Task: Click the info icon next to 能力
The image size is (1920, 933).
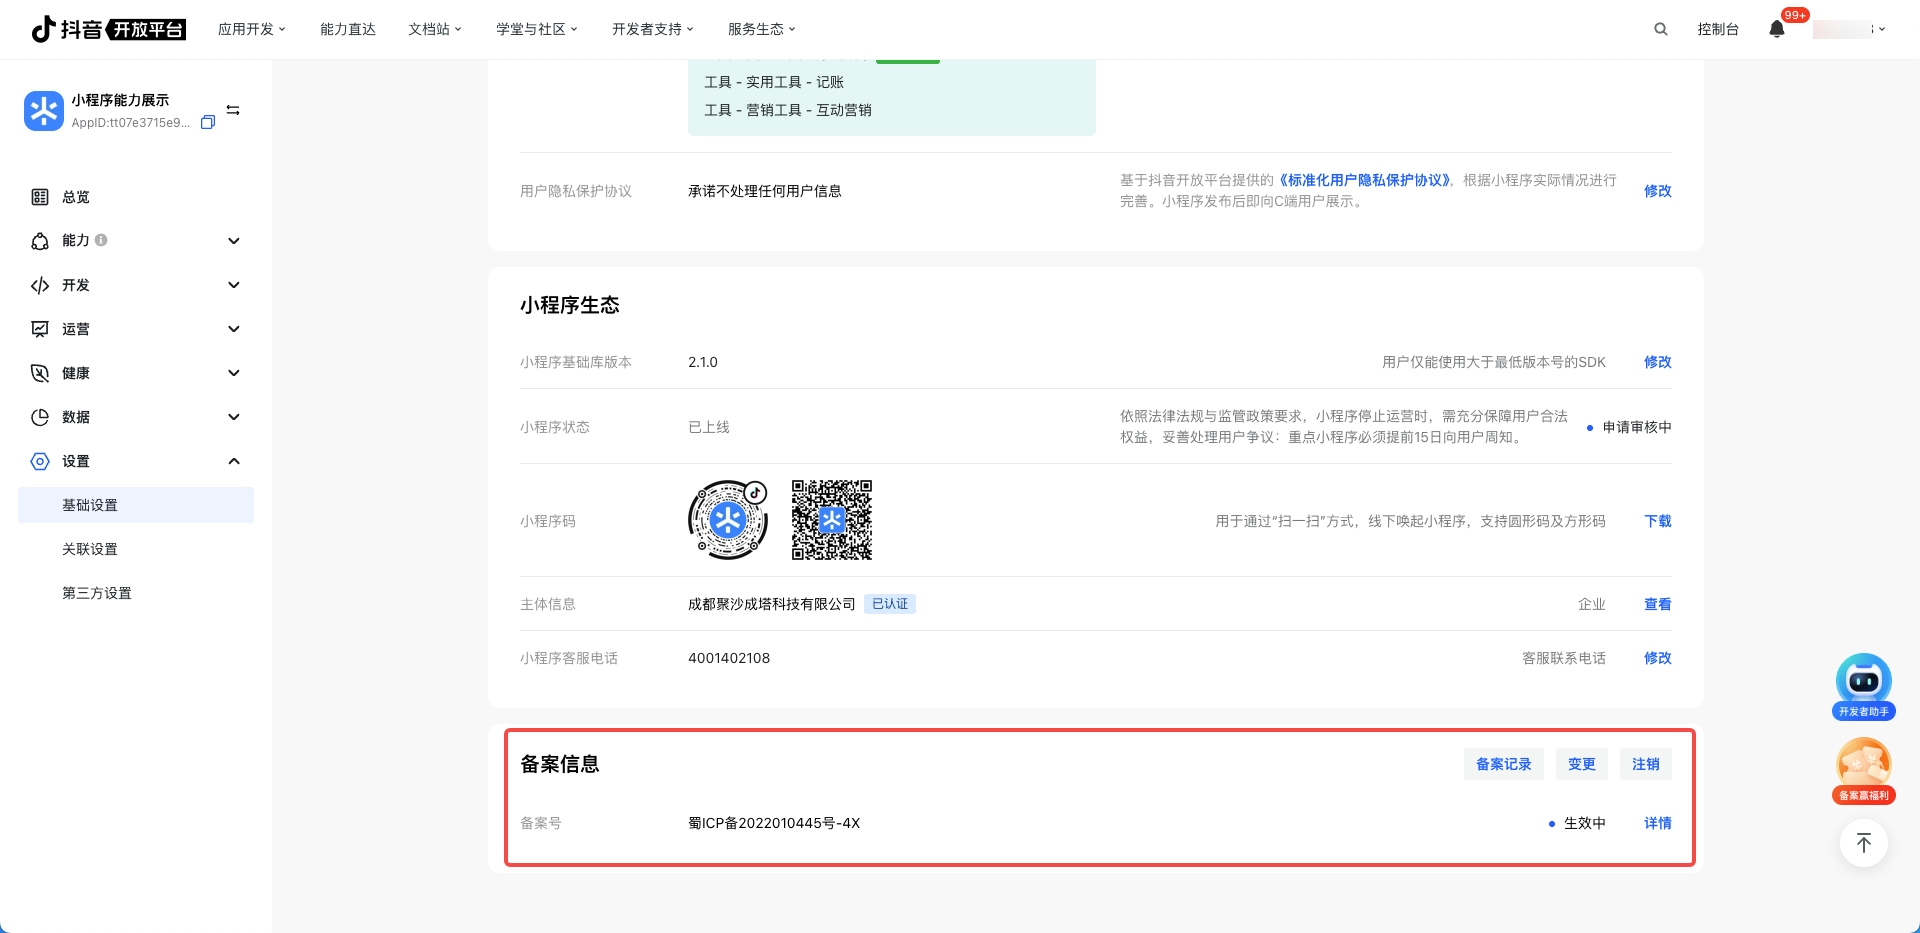Action: pyautogui.click(x=101, y=240)
